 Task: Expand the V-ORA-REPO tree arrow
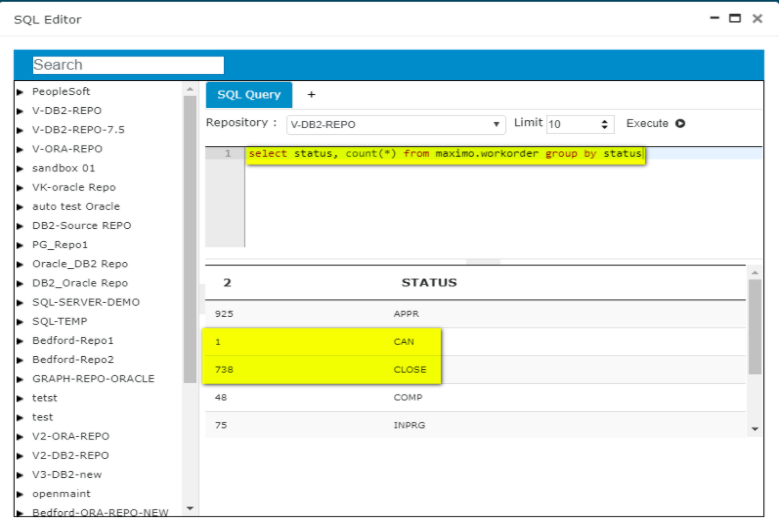pos(20,149)
